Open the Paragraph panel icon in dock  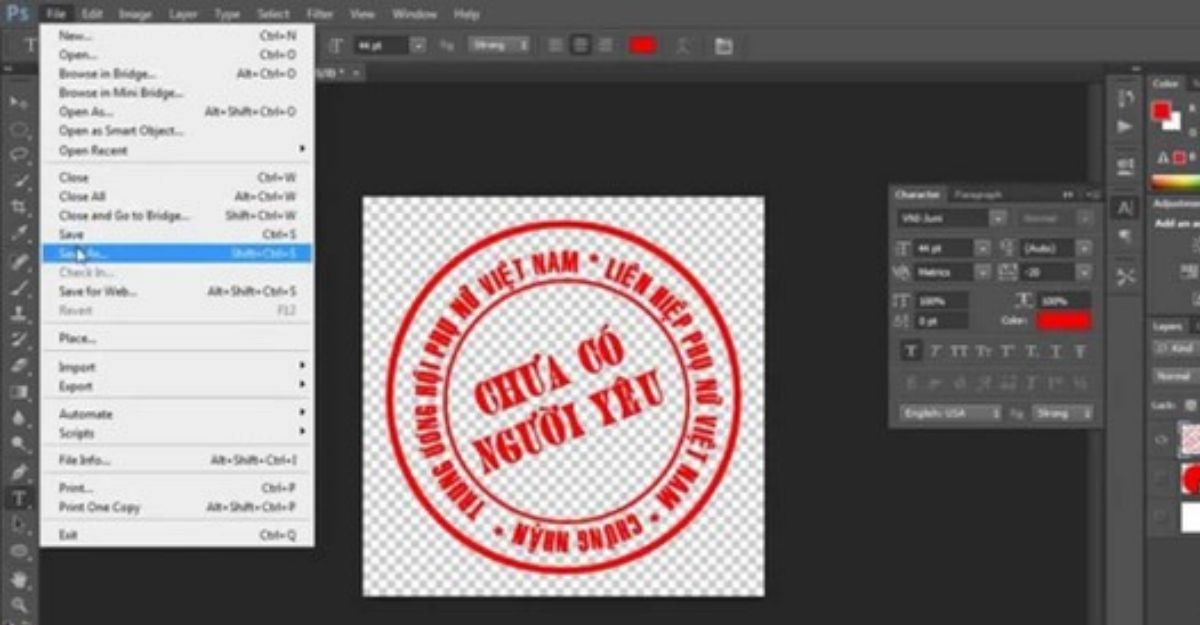point(1125,237)
